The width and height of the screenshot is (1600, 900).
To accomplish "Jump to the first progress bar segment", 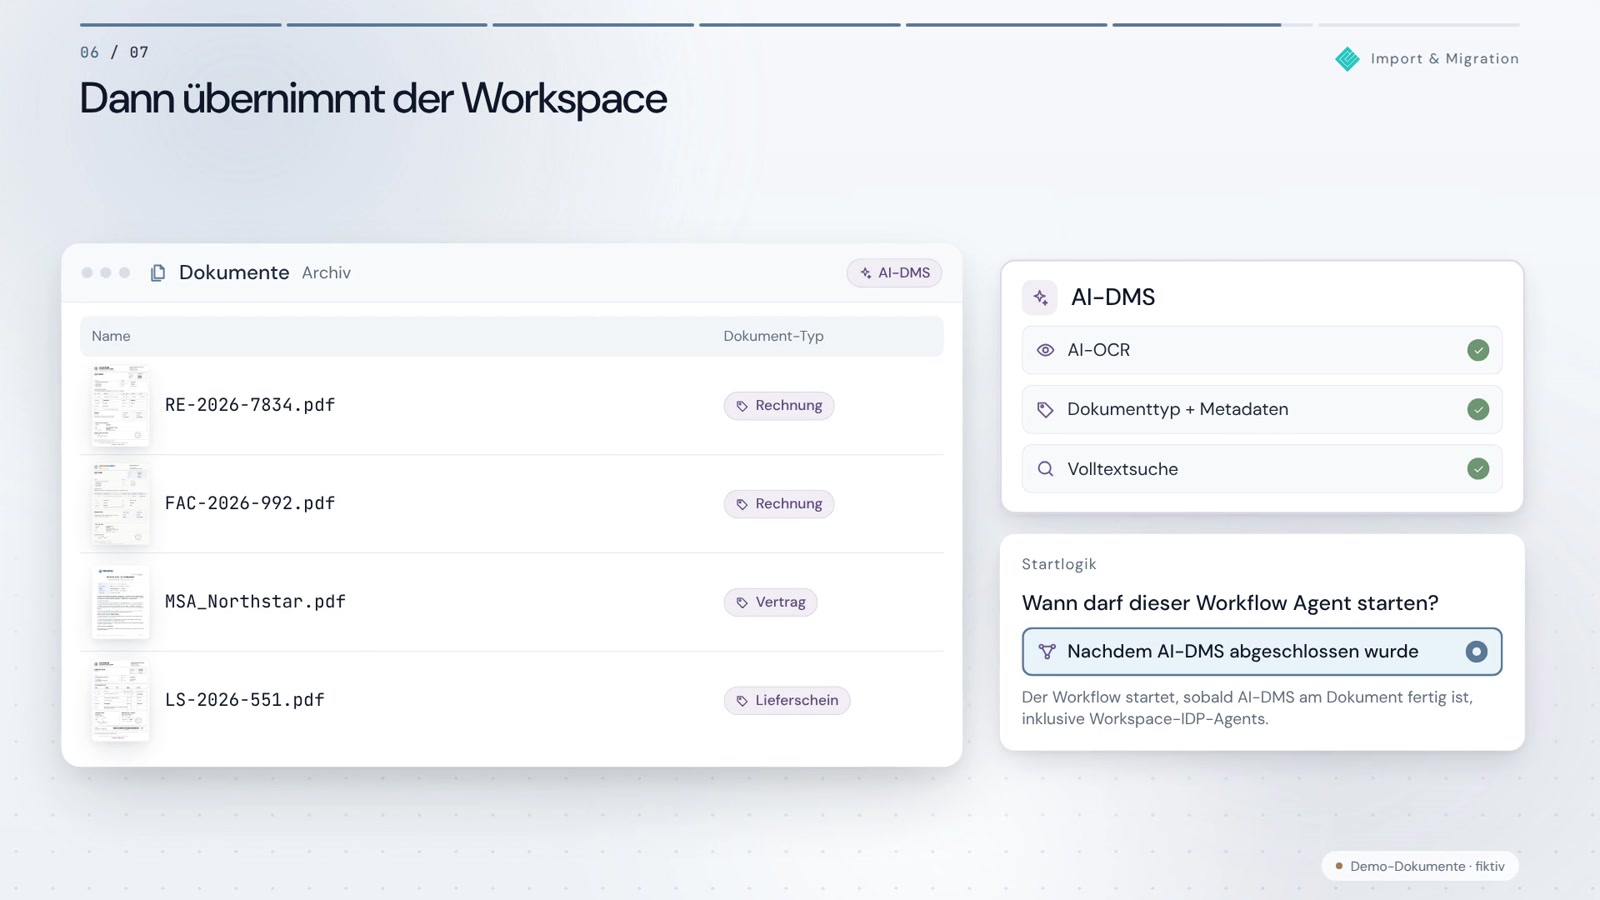I will (x=180, y=25).
